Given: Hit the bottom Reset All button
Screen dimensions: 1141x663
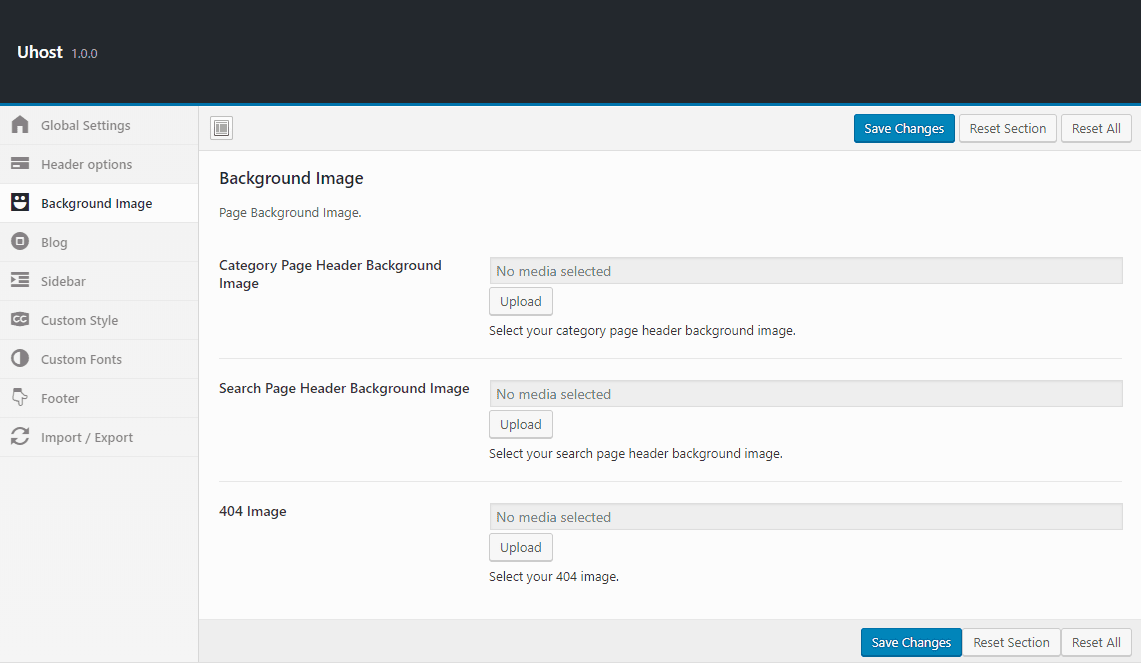Looking at the screenshot, I should click(x=1096, y=642).
